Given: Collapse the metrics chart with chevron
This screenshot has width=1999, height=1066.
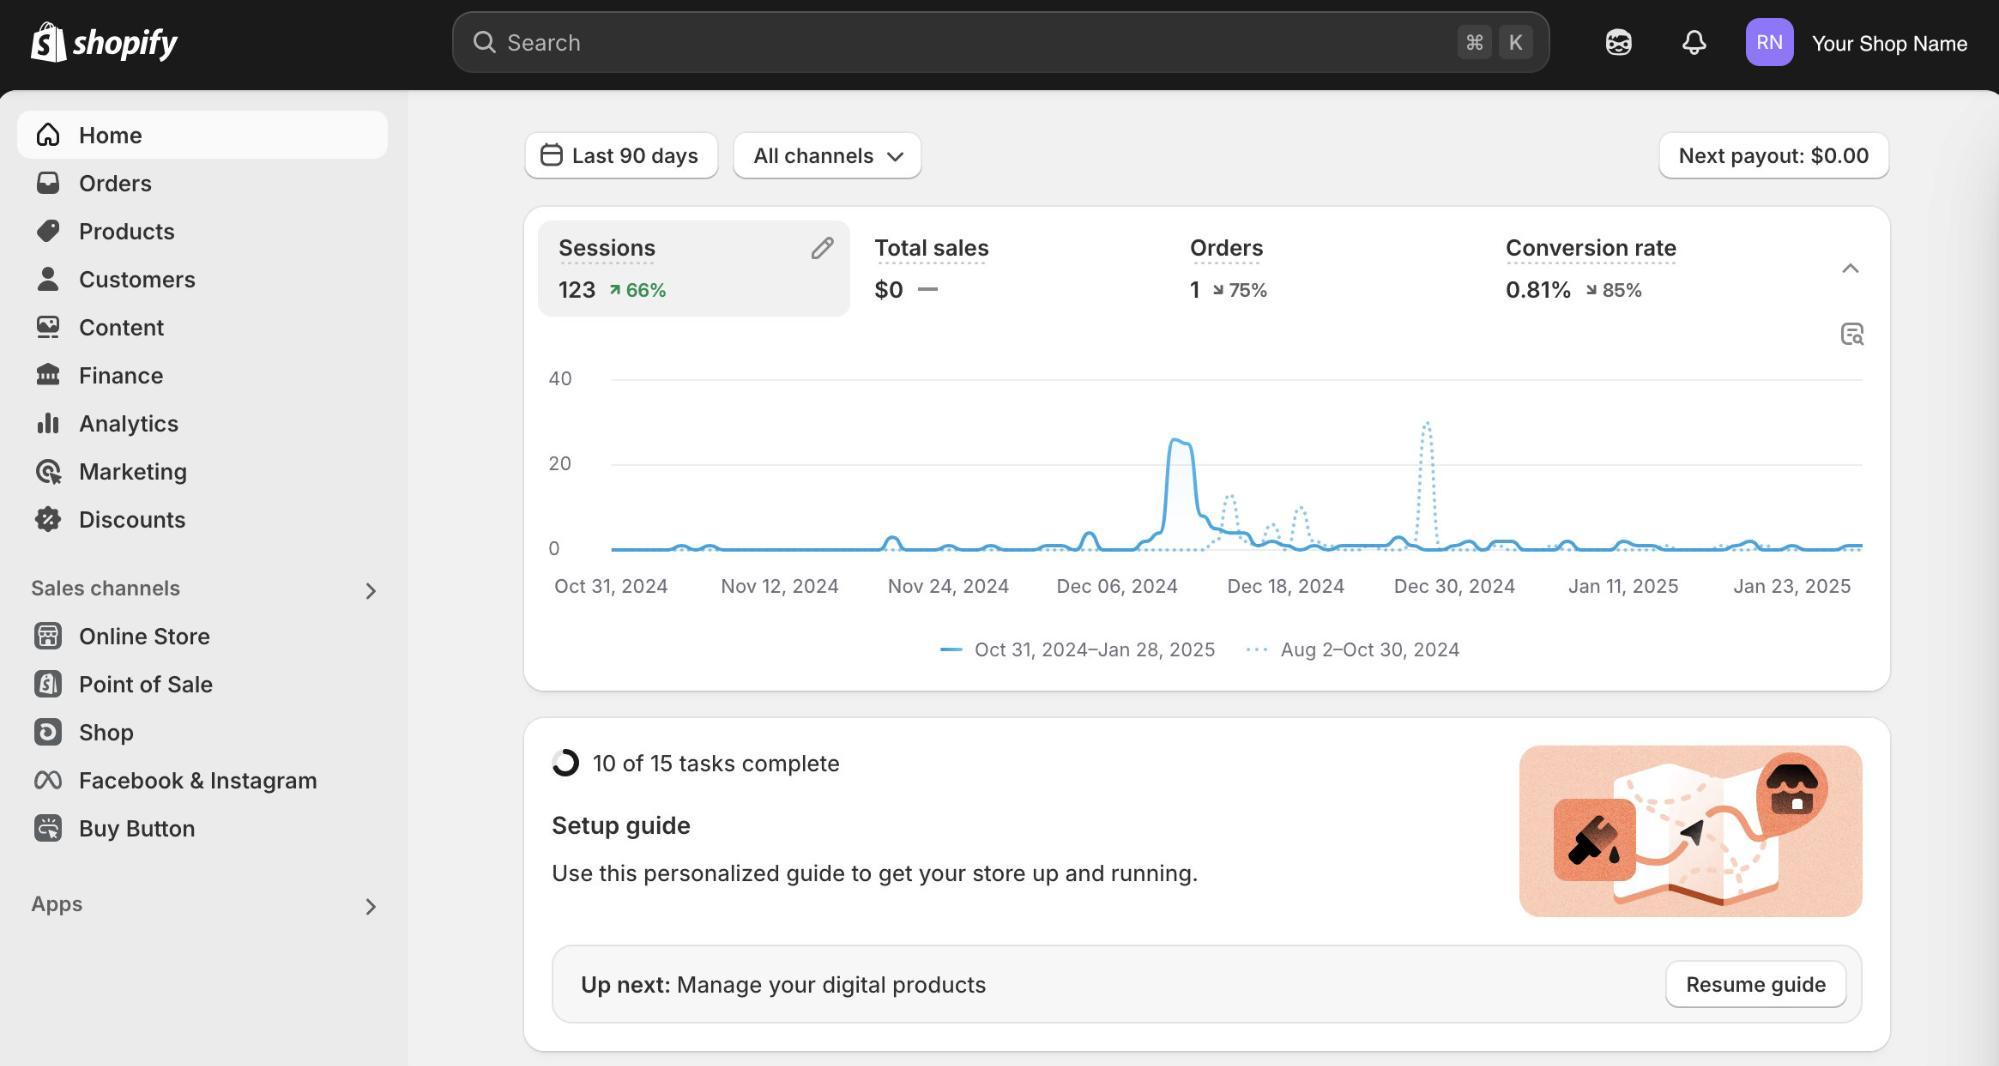Looking at the screenshot, I should tap(1850, 268).
